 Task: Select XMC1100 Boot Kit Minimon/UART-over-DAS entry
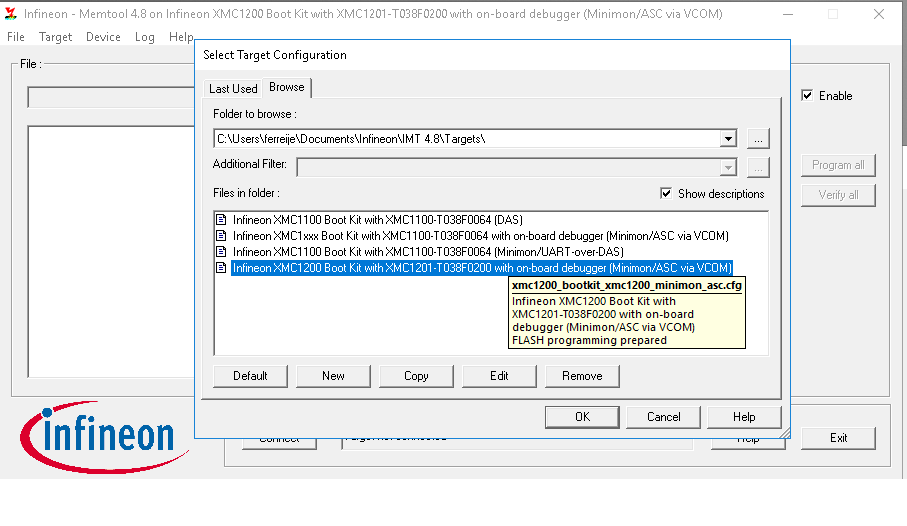point(428,252)
